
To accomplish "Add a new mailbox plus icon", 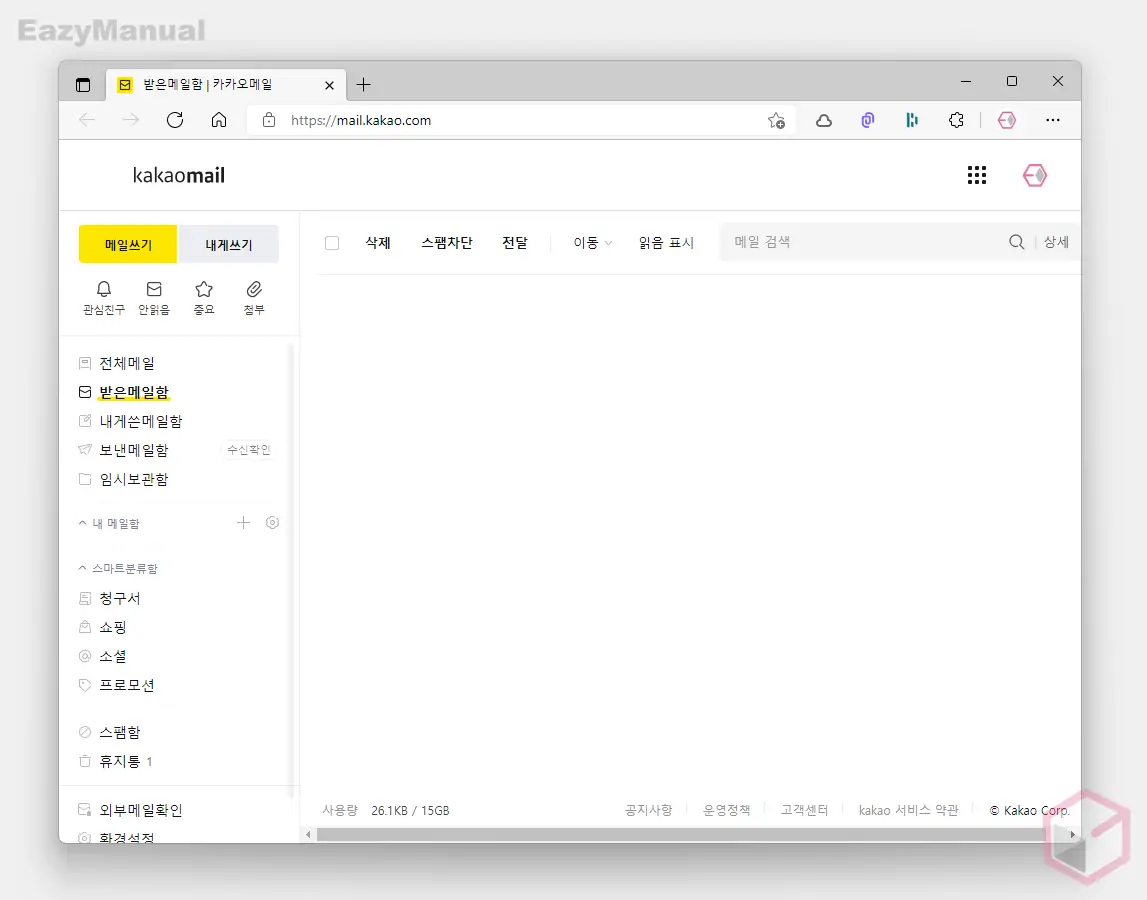I will [244, 522].
